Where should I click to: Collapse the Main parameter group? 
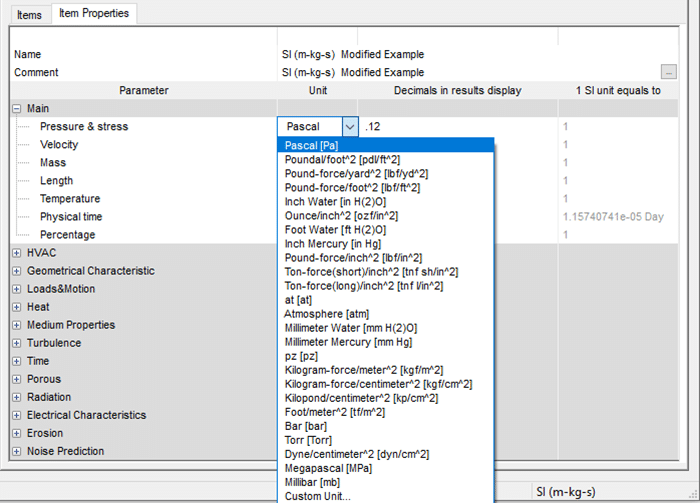[17, 108]
